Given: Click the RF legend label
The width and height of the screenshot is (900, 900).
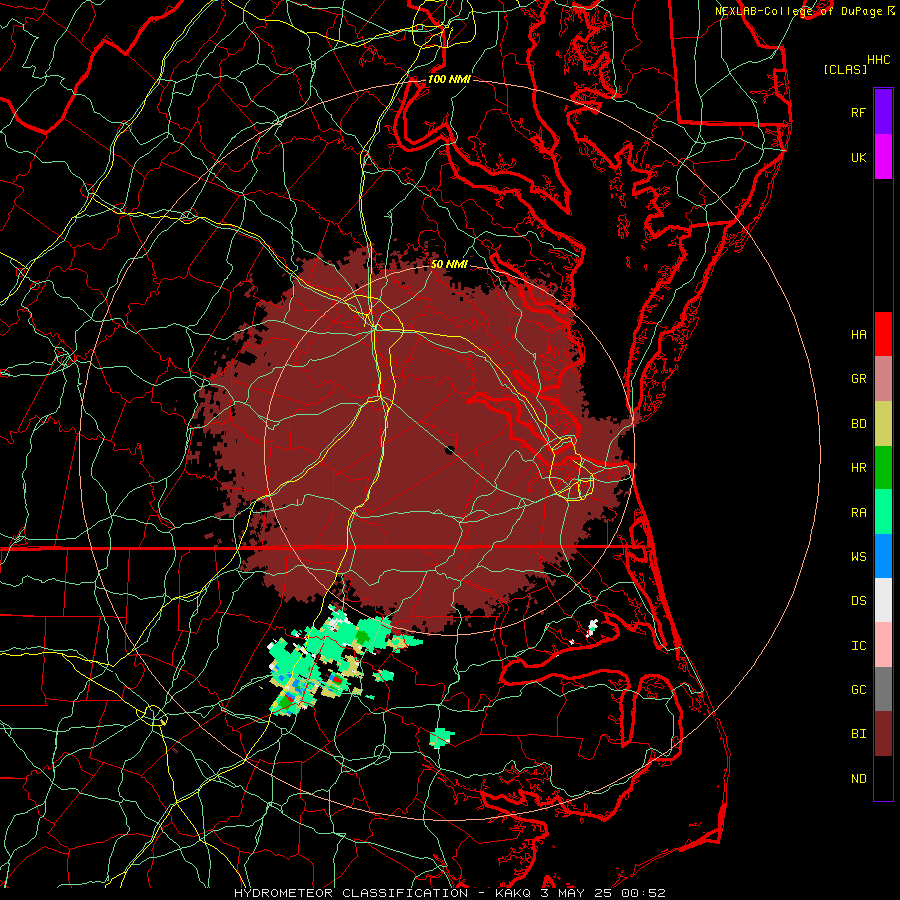Looking at the screenshot, I should tap(858, 112).
